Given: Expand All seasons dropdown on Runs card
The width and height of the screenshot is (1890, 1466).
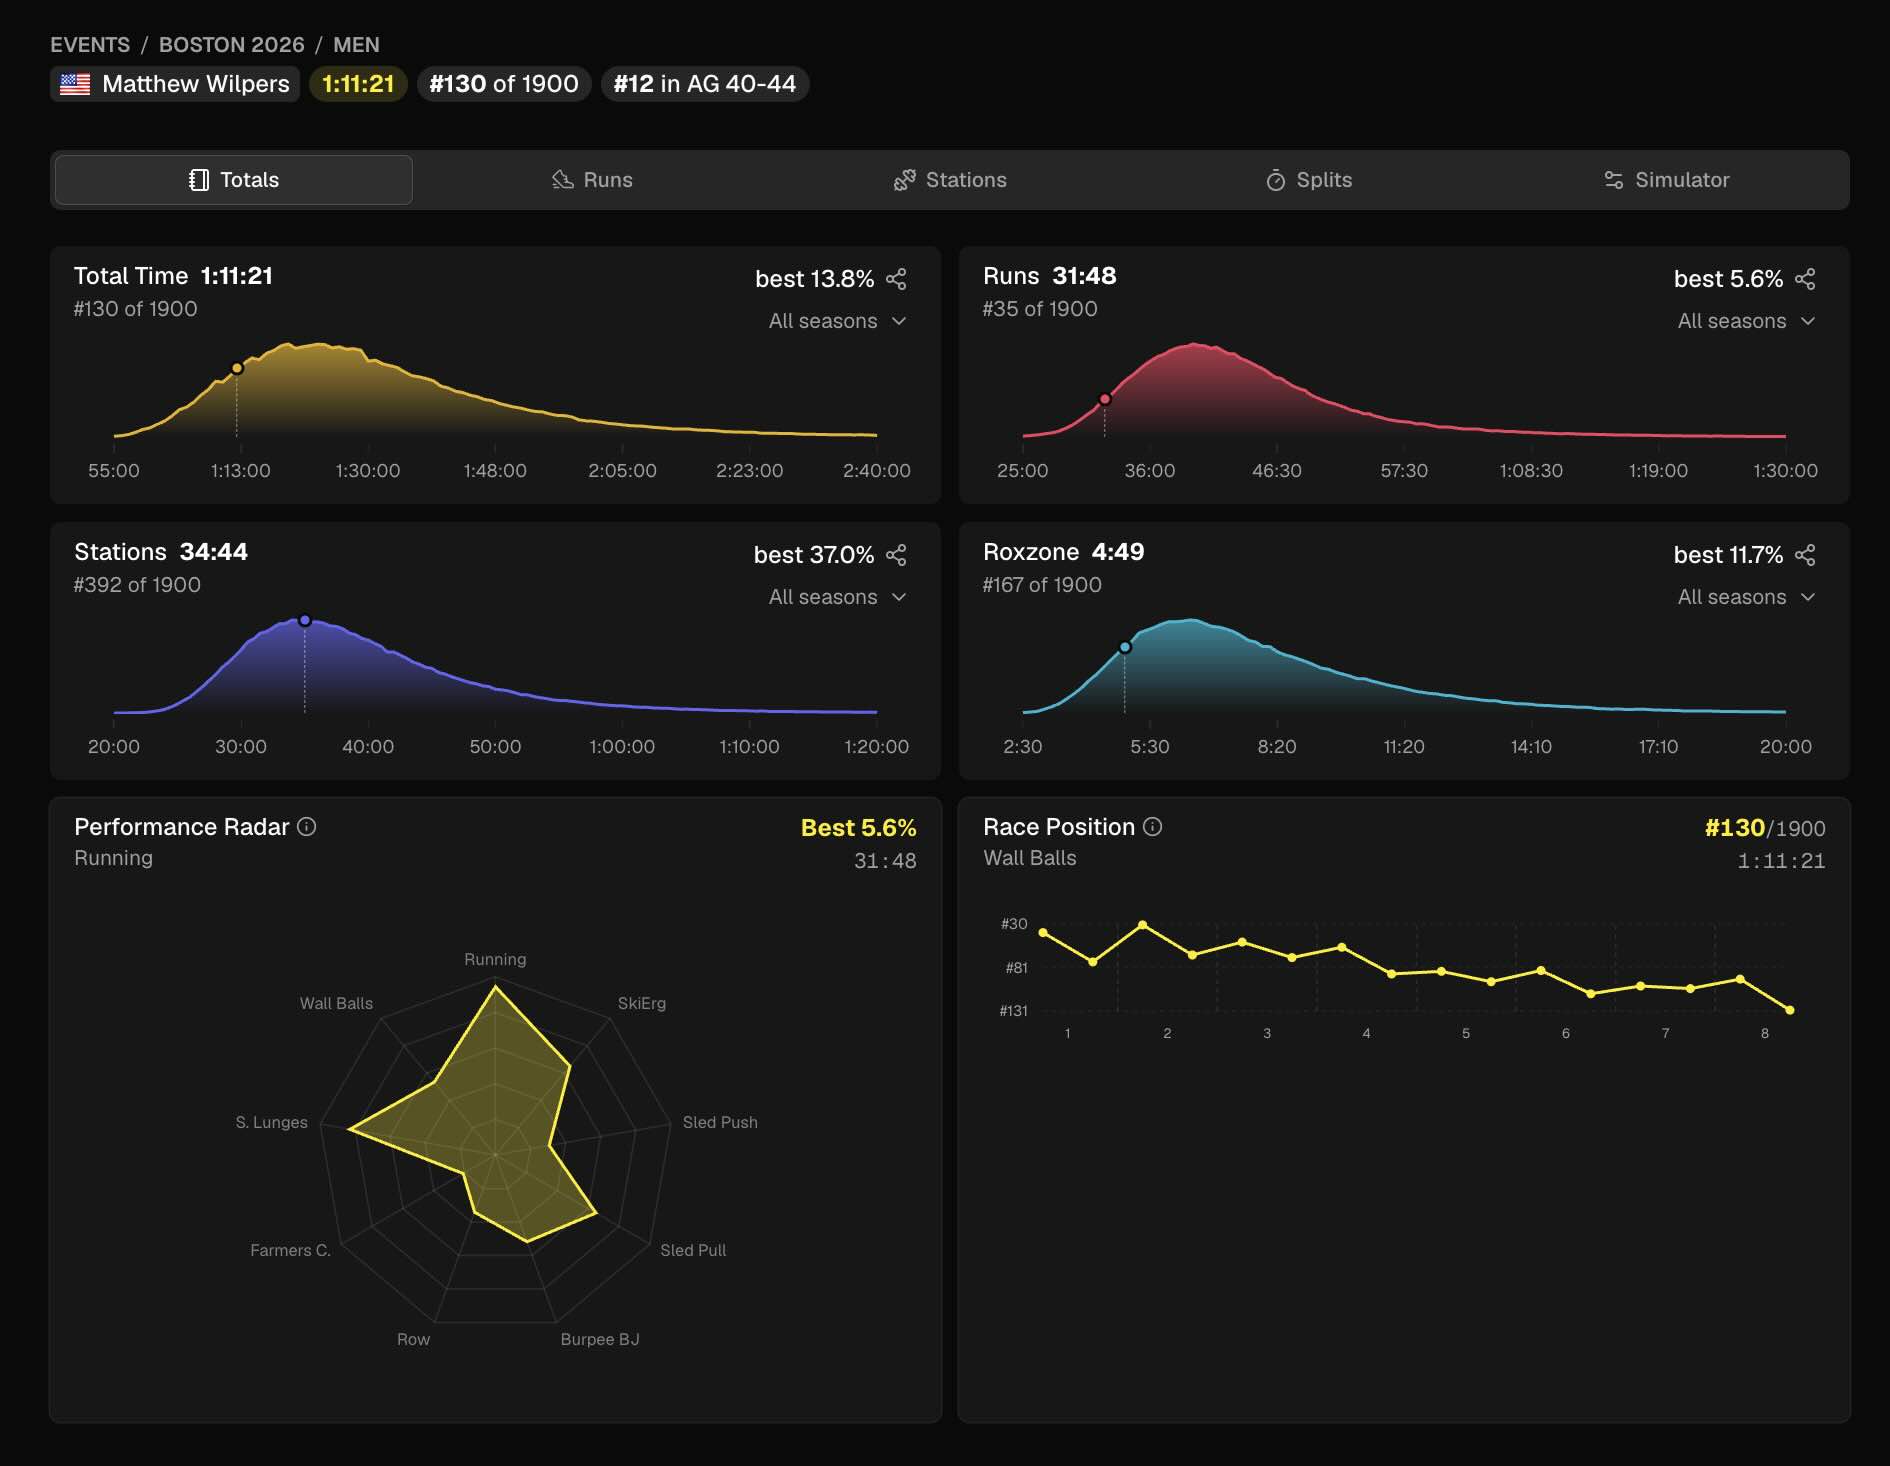Looking at the screenshot, I should [1746, 321].
